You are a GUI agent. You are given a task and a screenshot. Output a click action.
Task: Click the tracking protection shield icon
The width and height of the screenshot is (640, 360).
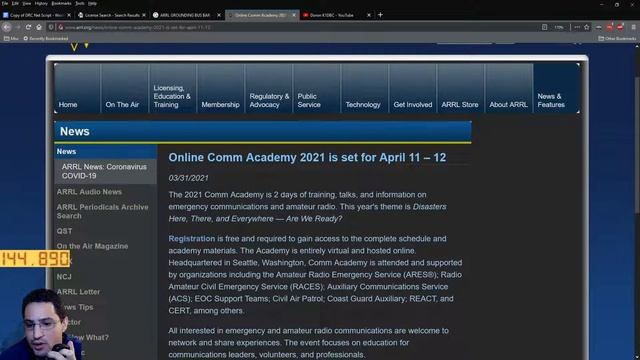tap(51, 27)
